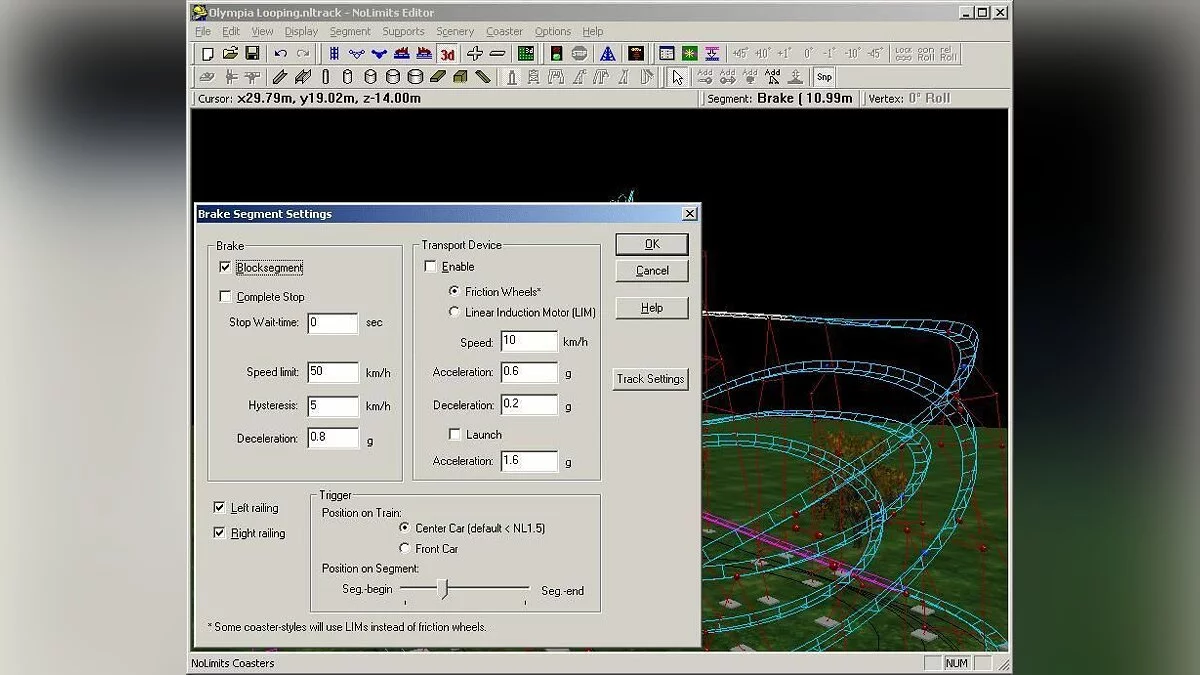Viewport: 1200px width, 675px height.
Task: Open the Edit menu
Action: [x=231, y=31]
